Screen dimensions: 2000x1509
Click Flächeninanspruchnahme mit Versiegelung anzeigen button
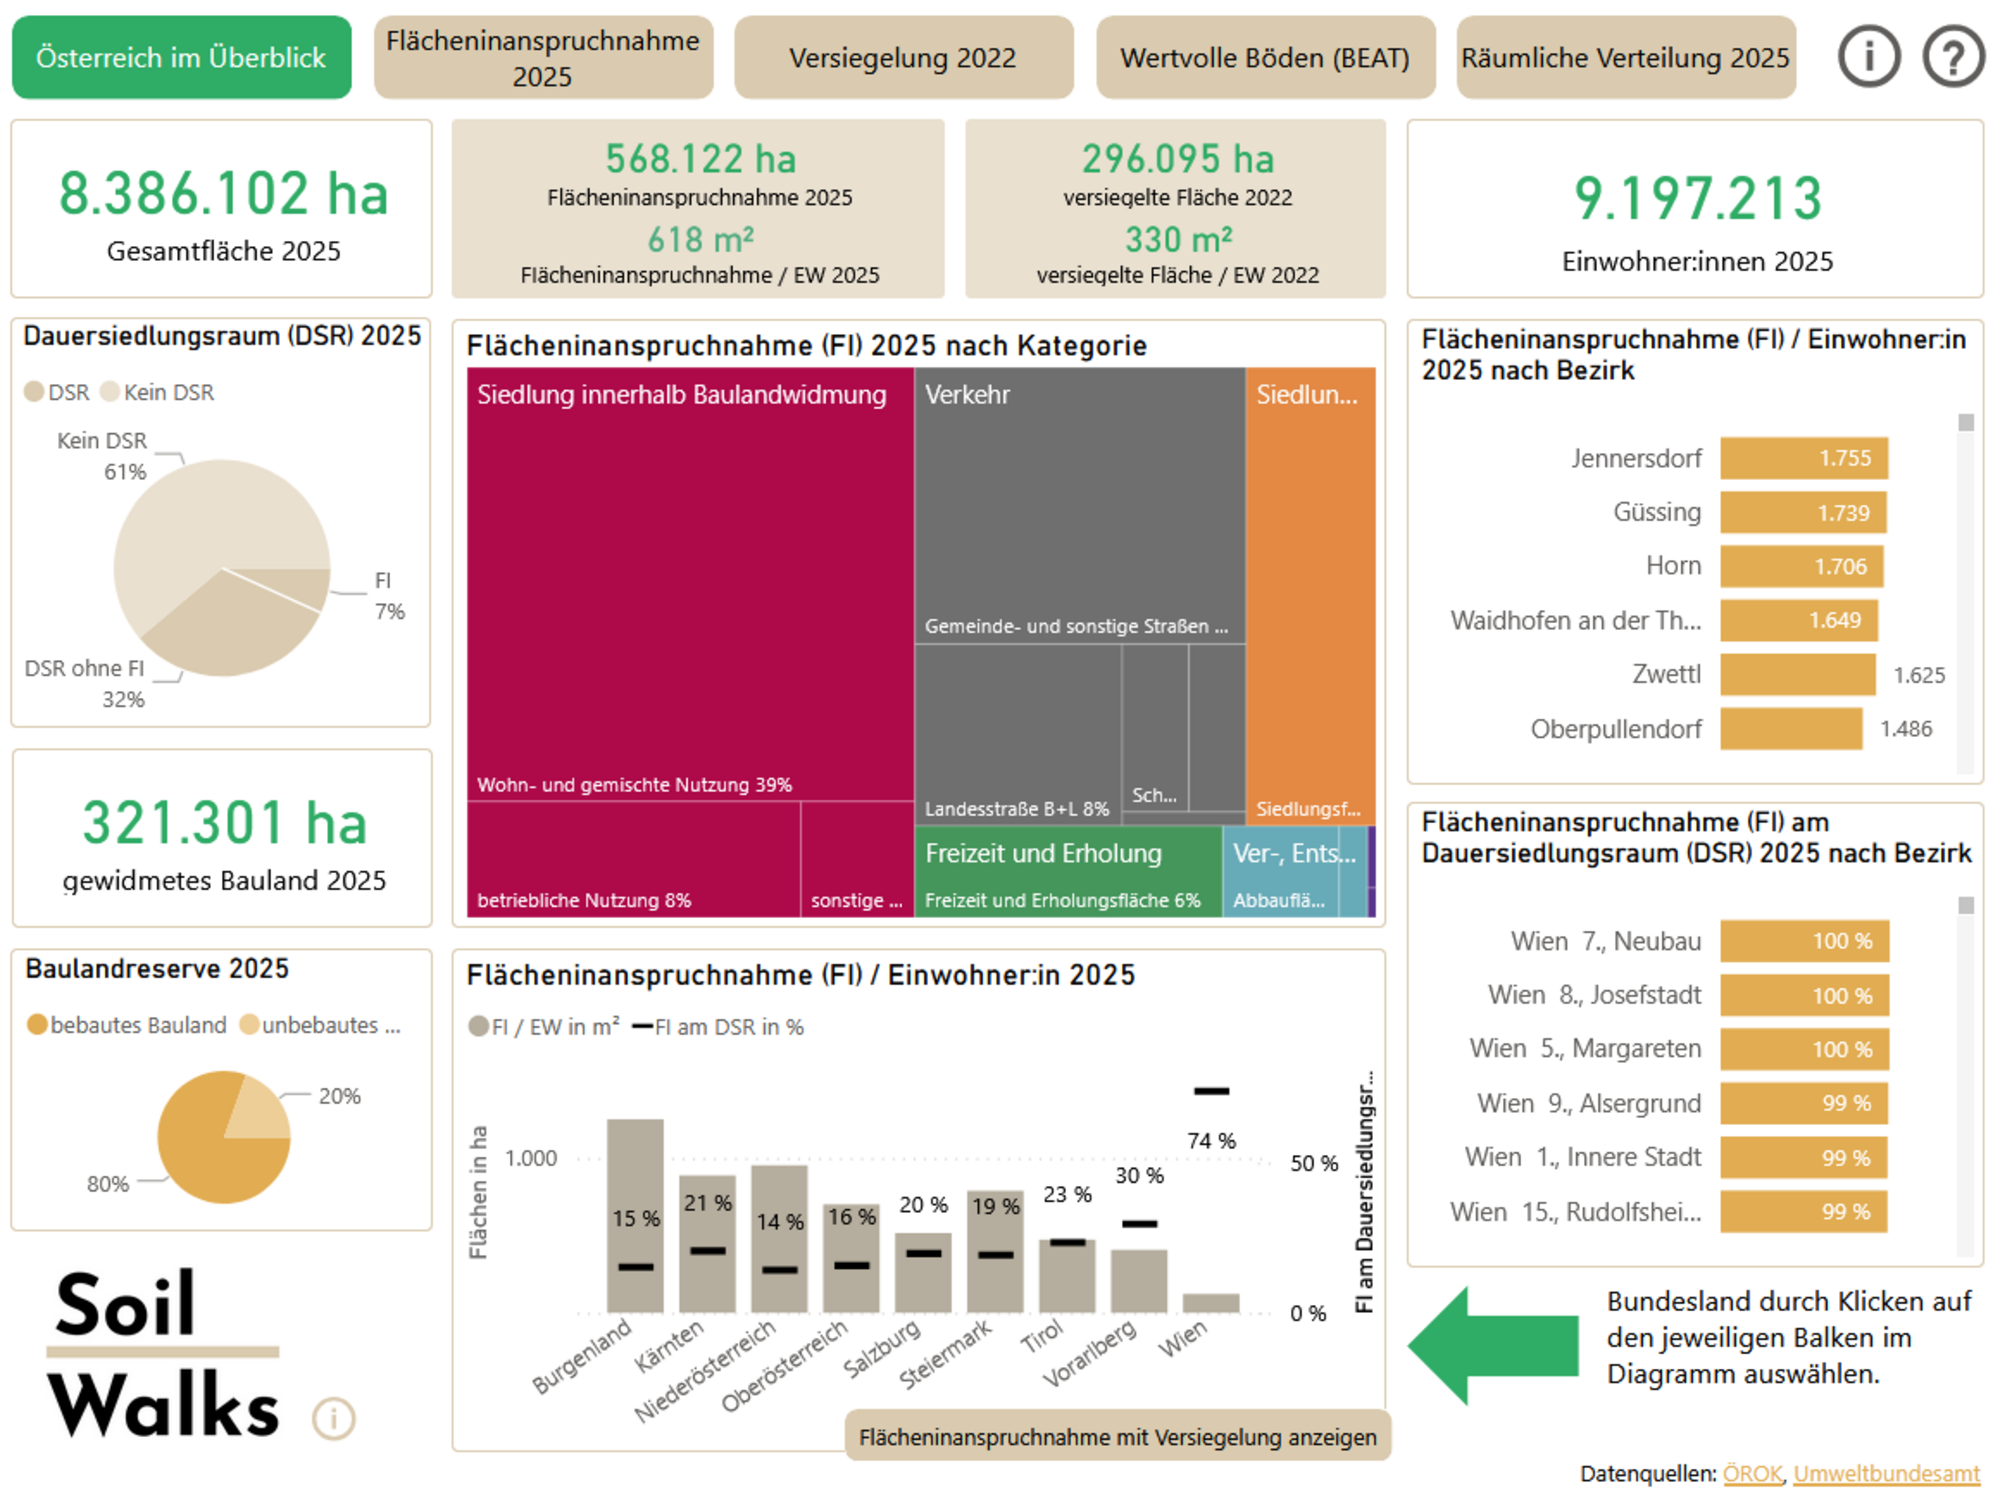[x=1117, y=1437]
